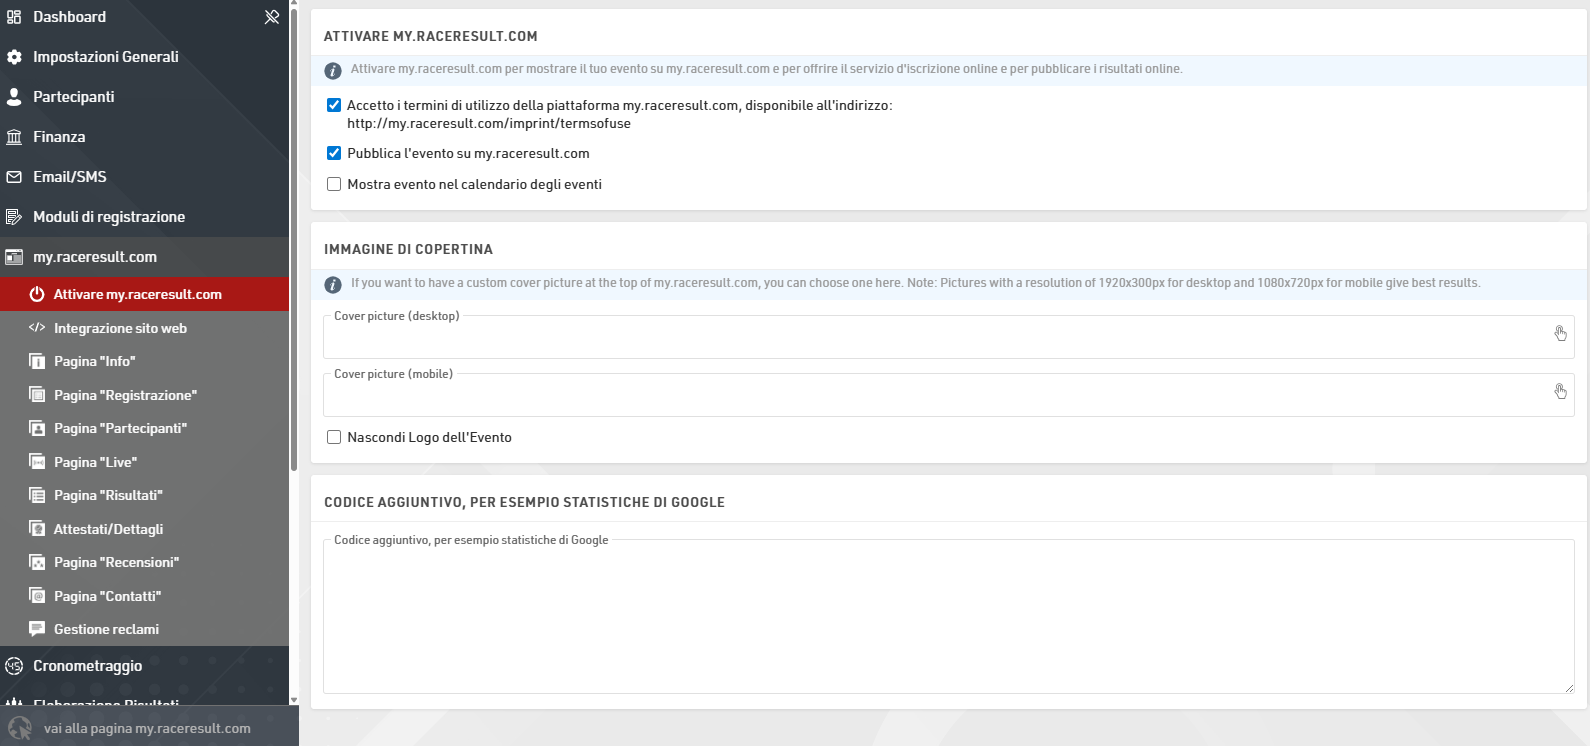Check Nascondi Logo dell'Evento
The width and height of the screenshot is (1590, 746).
point(334,437)
